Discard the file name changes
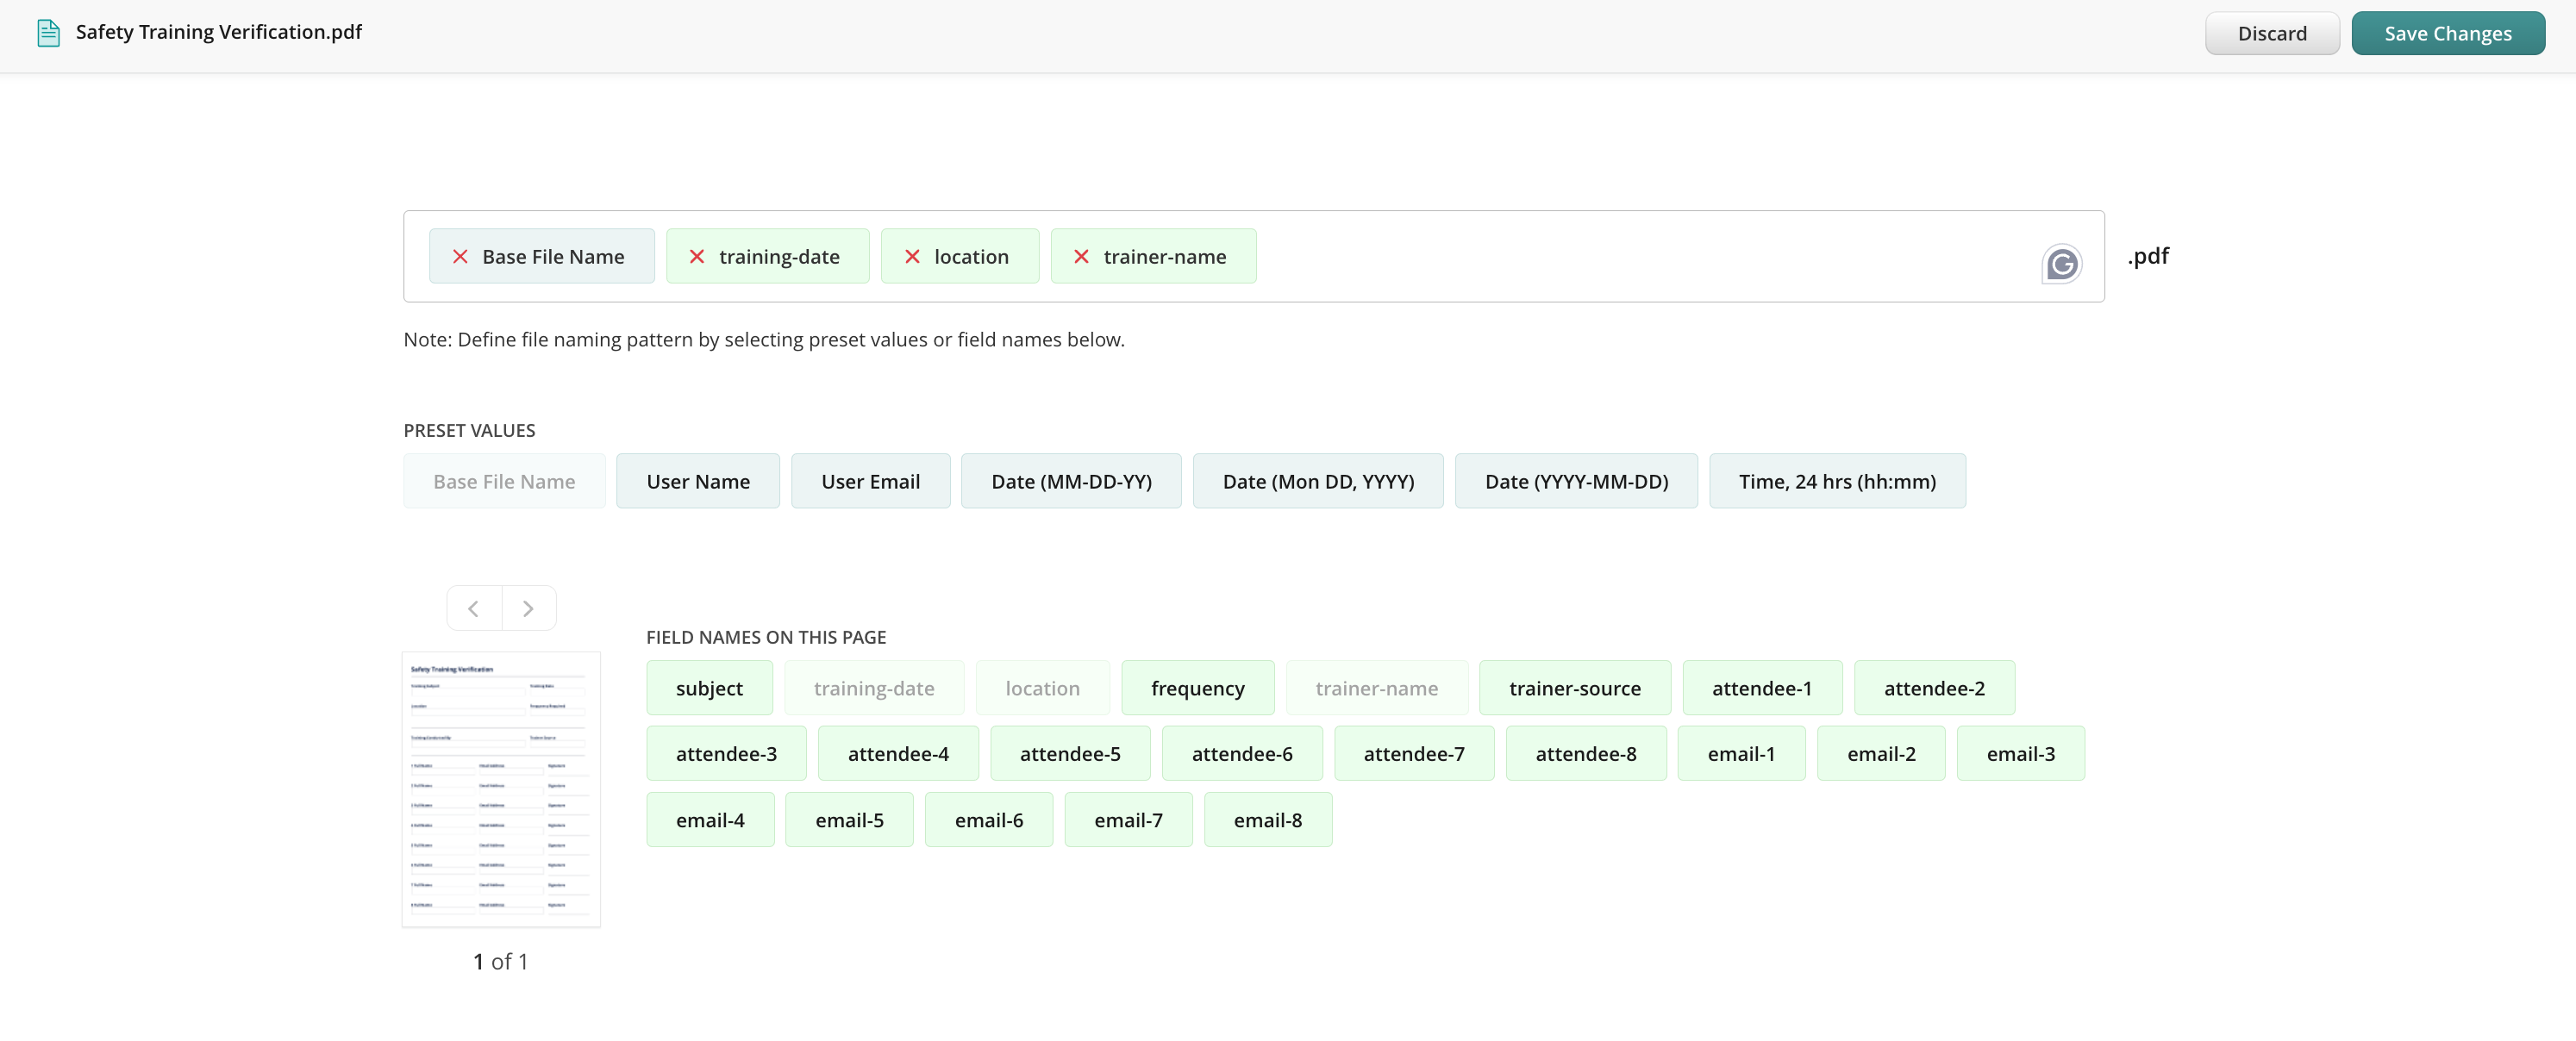 2271,34
